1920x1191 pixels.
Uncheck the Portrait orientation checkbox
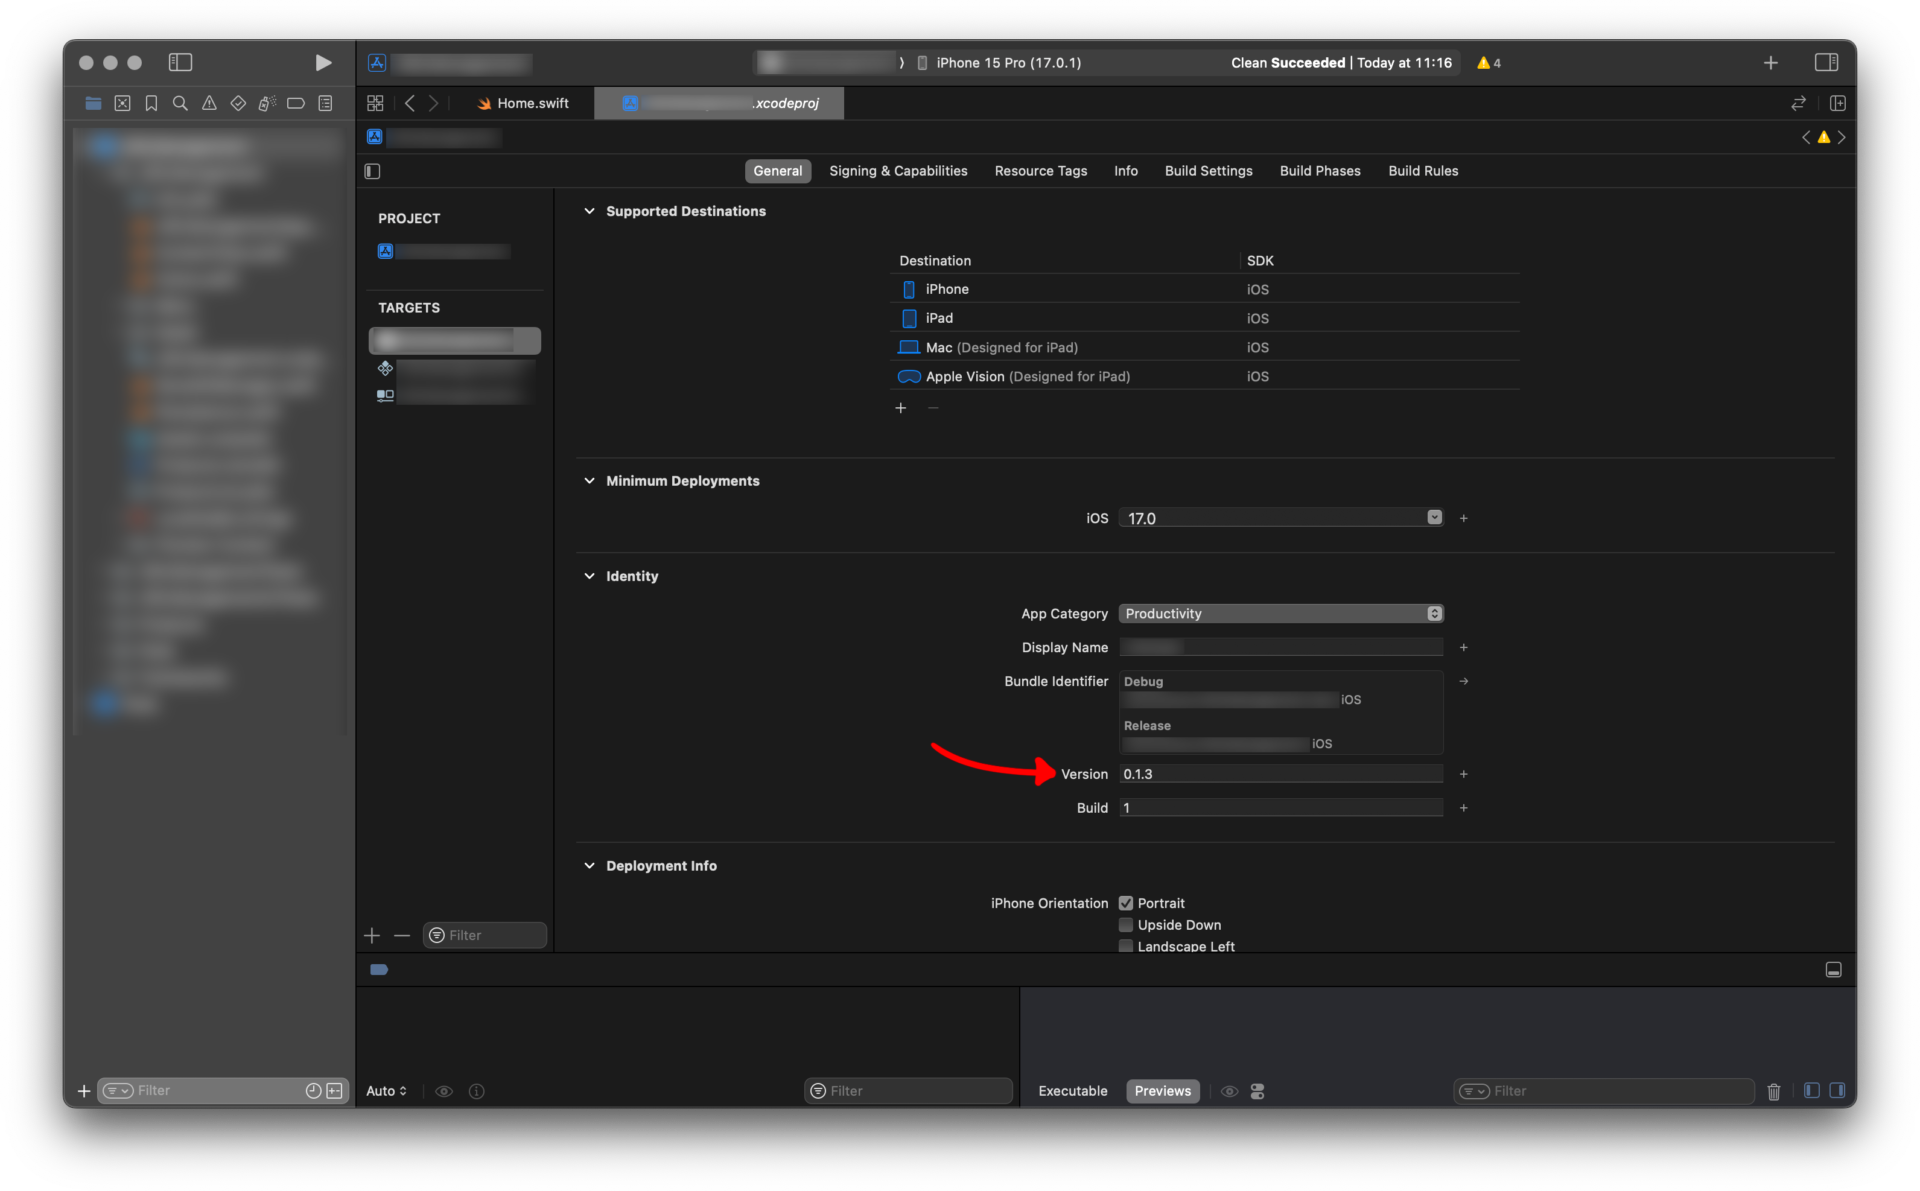click(x=1126, y=903)
